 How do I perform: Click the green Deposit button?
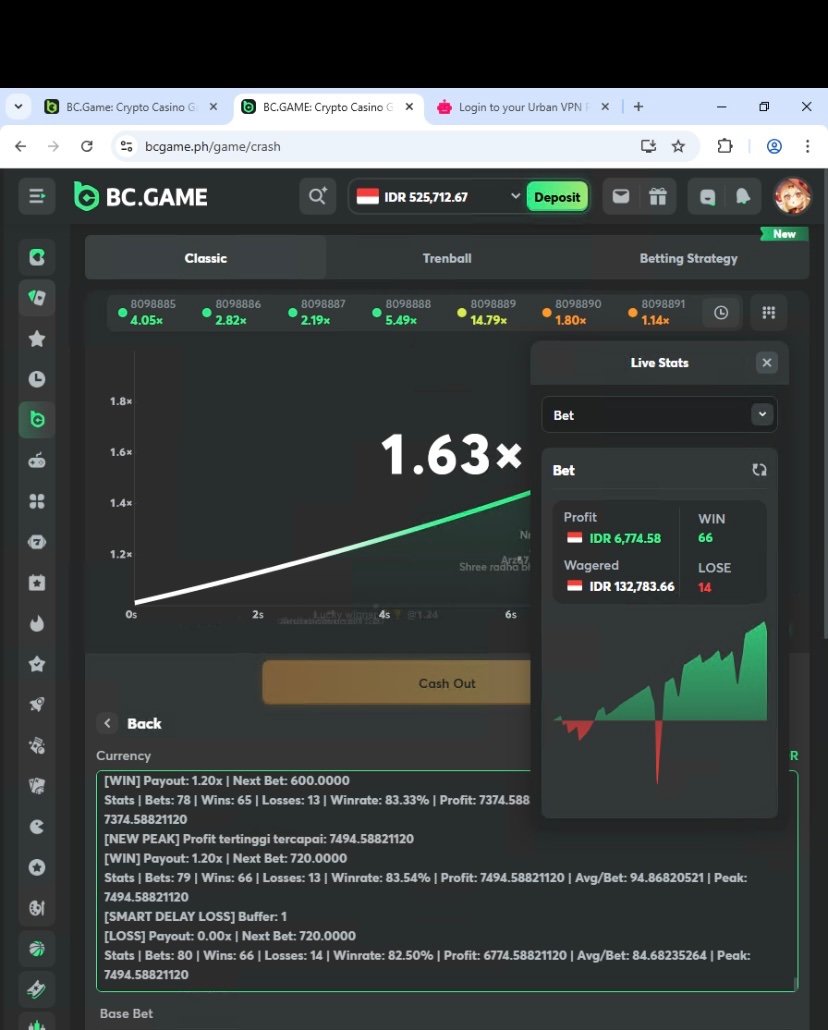click(x=557, y=197)
